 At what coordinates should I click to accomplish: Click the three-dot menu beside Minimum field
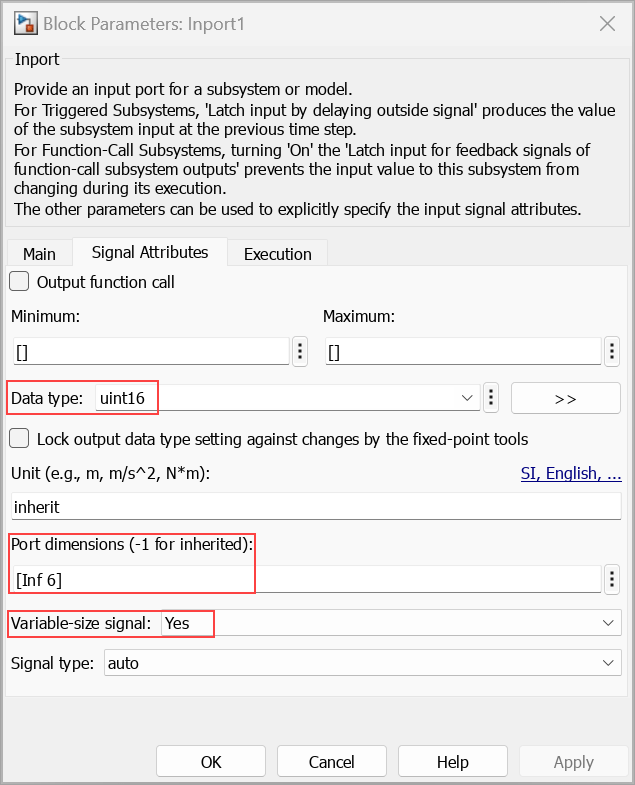(299, 352)
